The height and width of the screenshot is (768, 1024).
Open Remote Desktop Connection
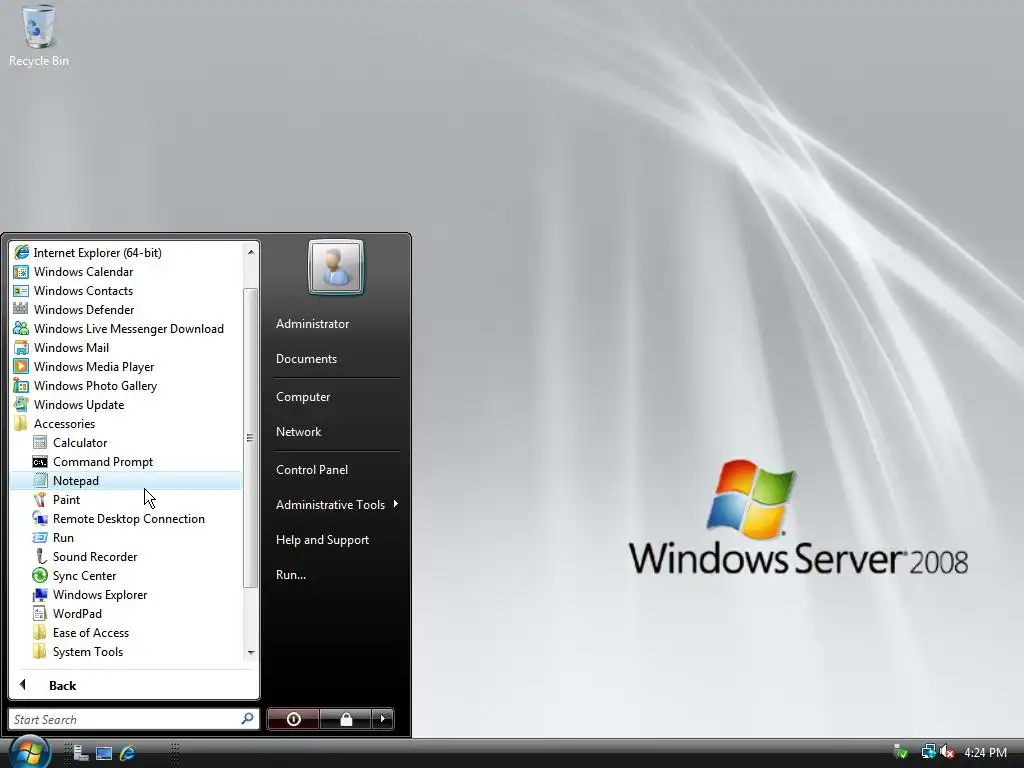click(x=126, y=519)
